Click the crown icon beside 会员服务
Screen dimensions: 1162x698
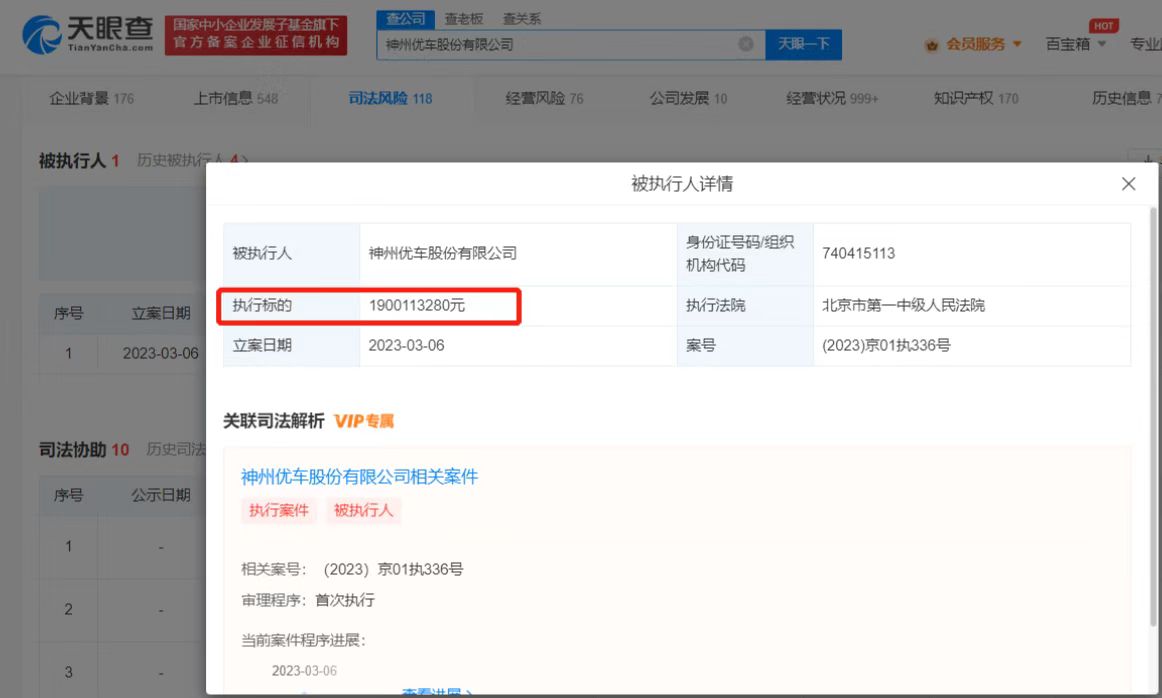coord(932,45)
